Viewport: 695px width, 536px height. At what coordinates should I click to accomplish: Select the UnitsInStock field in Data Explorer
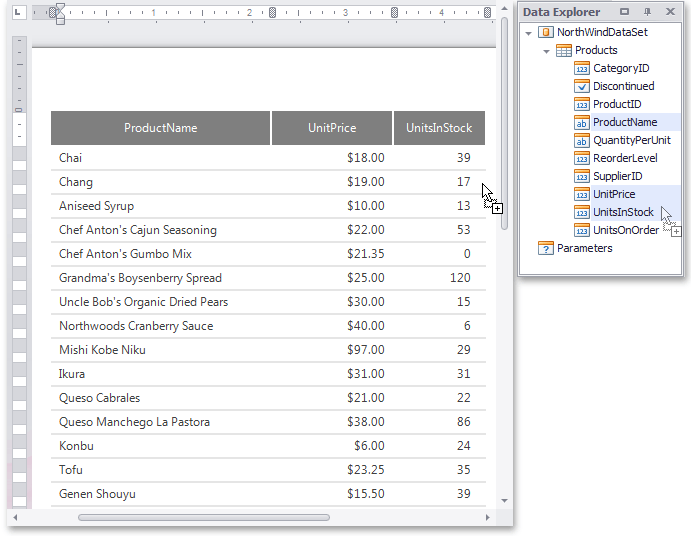[x=623, y=212]
